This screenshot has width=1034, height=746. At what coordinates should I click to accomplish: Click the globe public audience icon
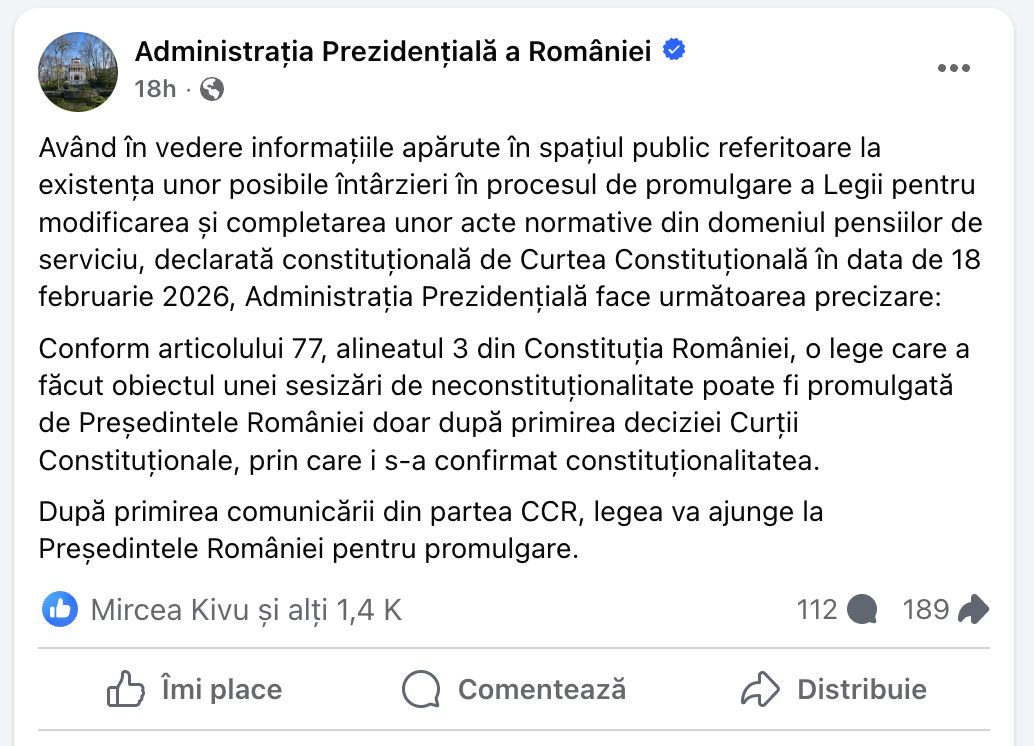212,89
